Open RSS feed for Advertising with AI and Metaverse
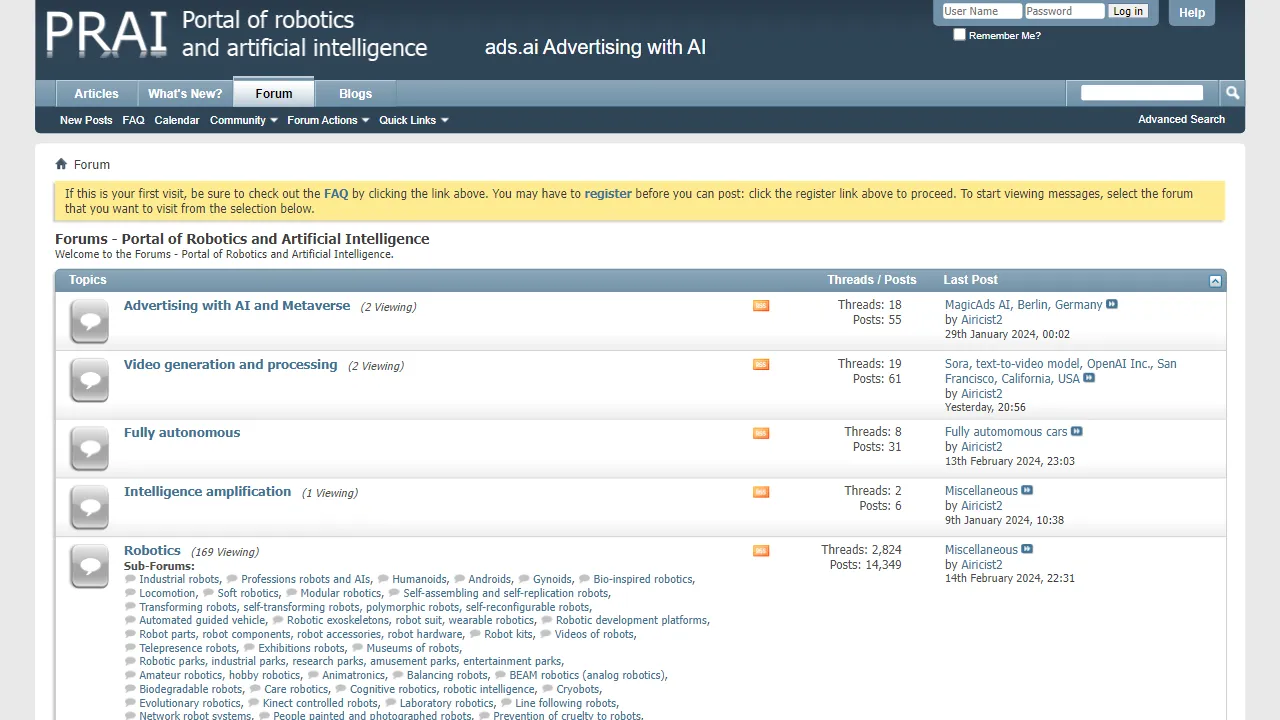1280x720 pixels. tap(761, 305)
